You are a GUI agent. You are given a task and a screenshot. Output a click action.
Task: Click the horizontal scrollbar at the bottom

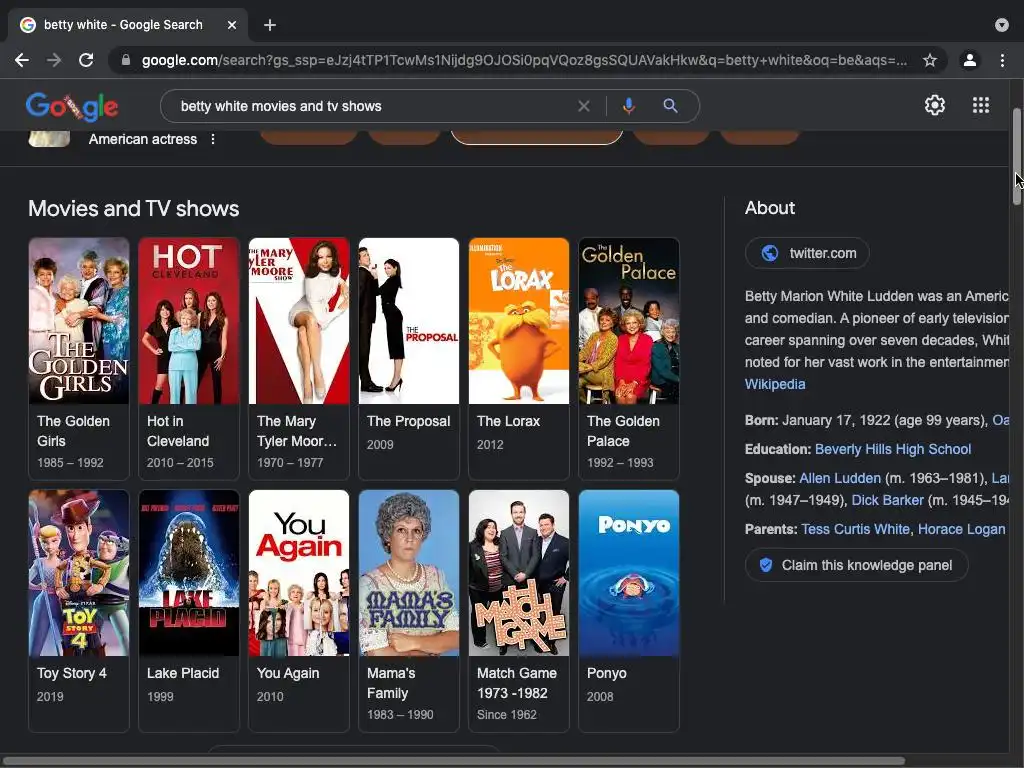pos(453,761)
